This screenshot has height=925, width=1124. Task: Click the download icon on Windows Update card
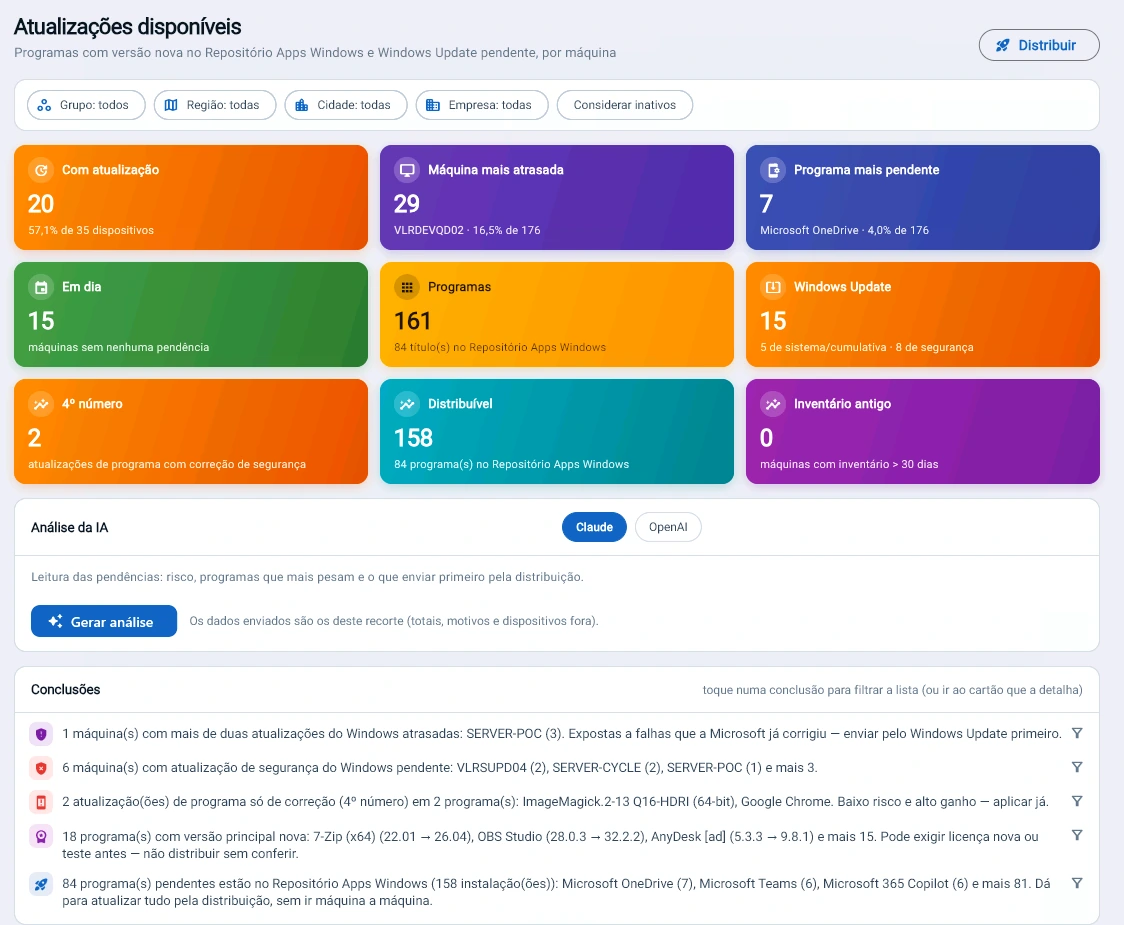[x=773, y=287]
